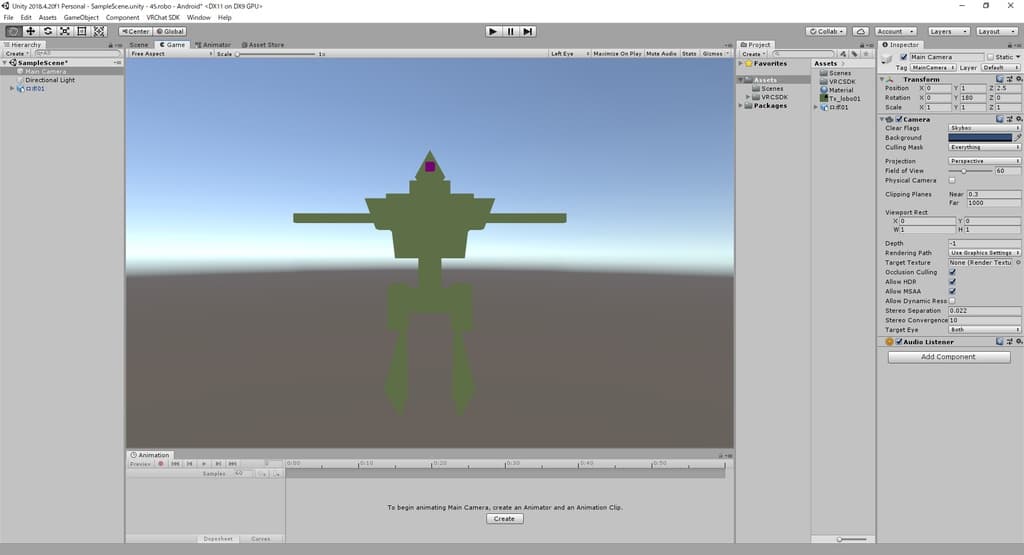Open the VRChat SDK menu
This screenshot has height=555, width=1024.
[163, 18]
